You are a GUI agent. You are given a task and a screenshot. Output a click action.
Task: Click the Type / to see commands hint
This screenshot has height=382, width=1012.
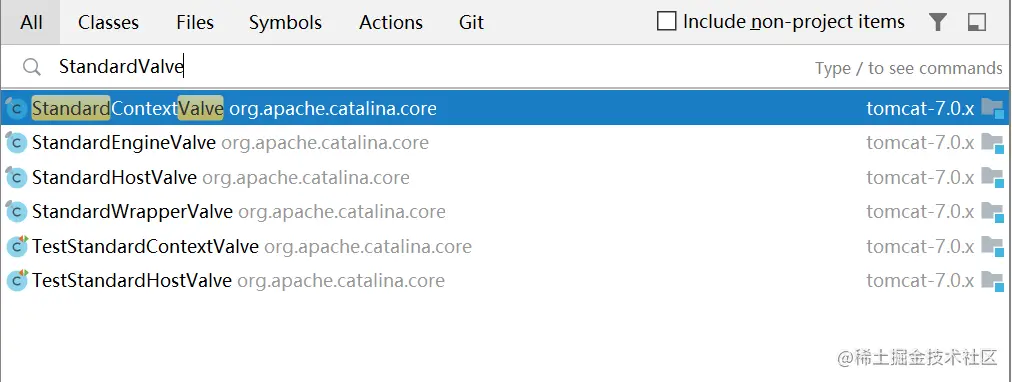(909, 68)
